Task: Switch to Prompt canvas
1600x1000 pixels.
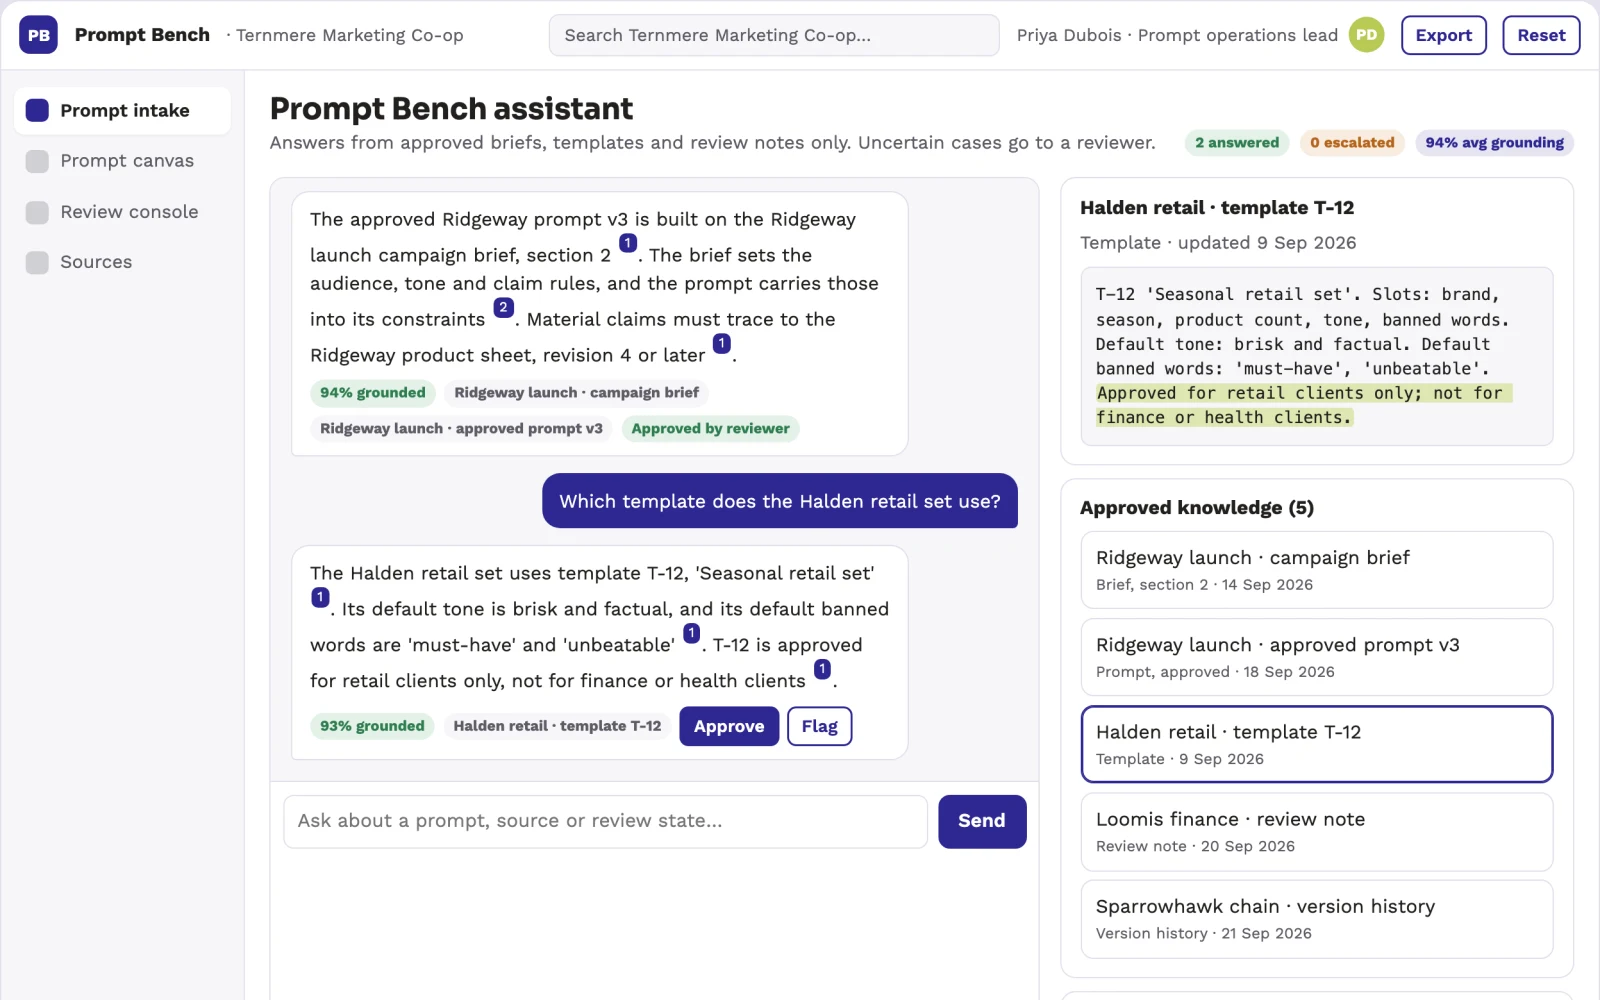Action: [x=122, y=161]
